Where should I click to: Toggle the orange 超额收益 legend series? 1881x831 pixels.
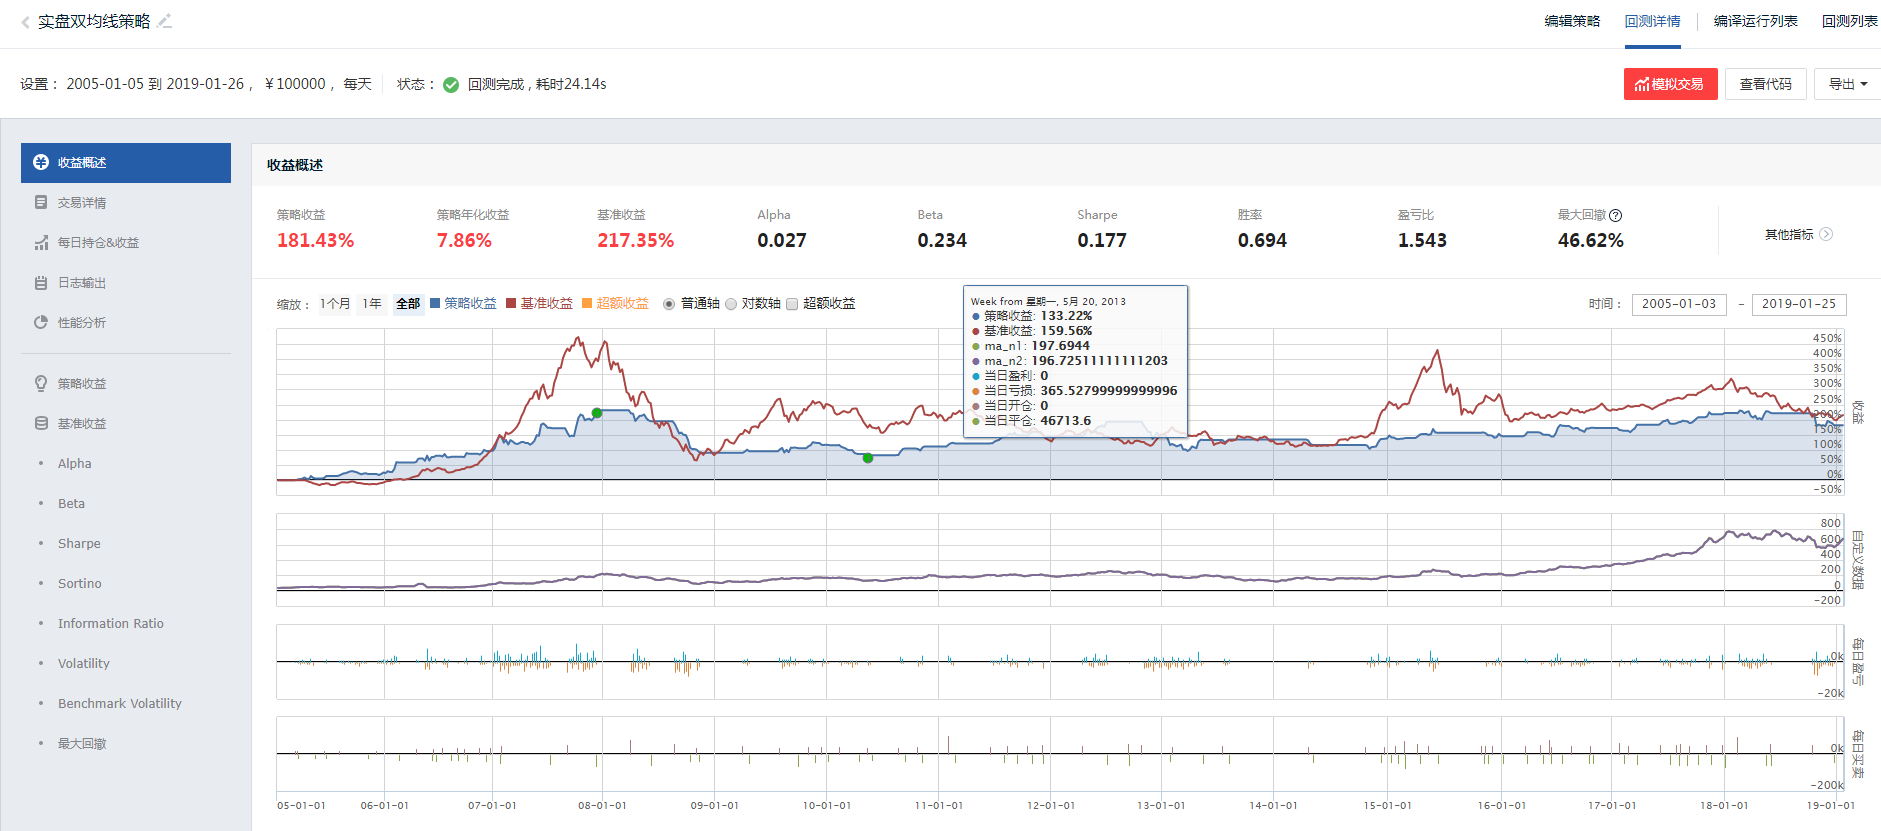coord(615,303)
